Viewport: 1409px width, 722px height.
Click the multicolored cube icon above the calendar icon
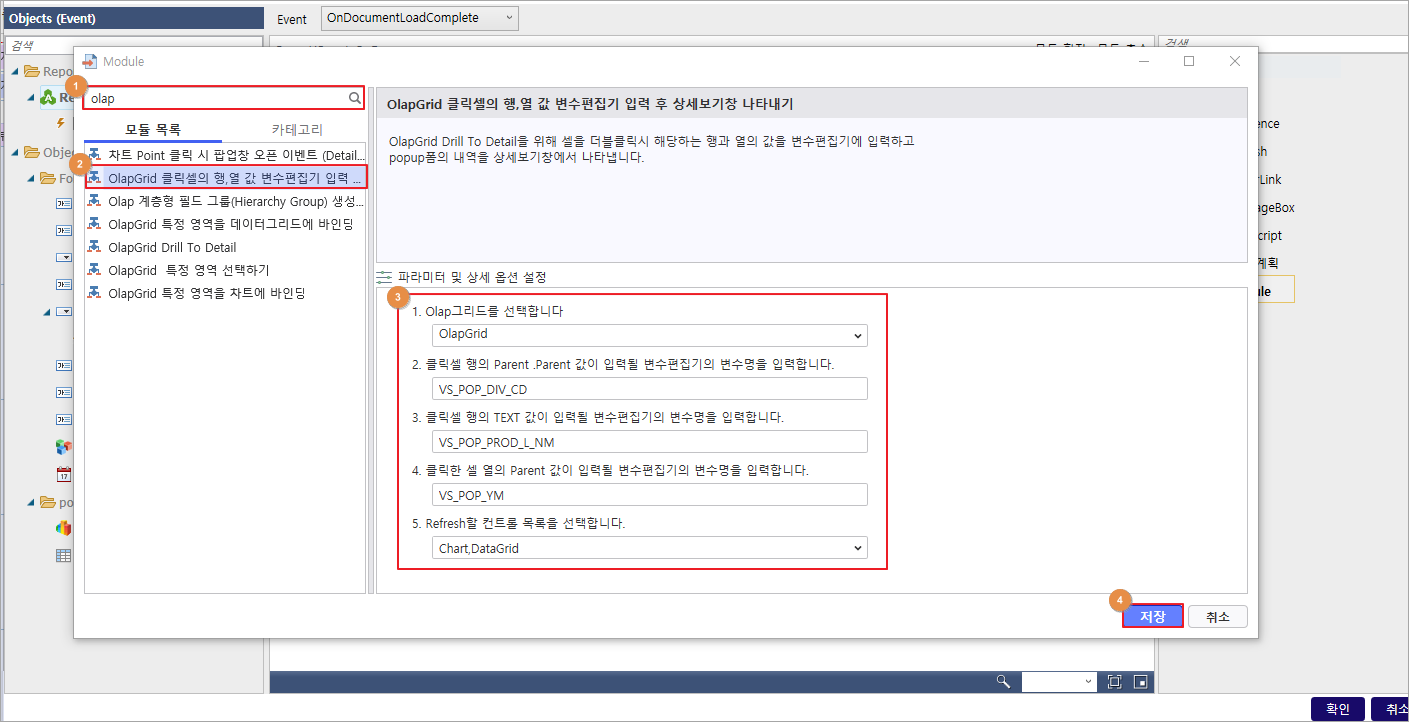click(63, 447)
